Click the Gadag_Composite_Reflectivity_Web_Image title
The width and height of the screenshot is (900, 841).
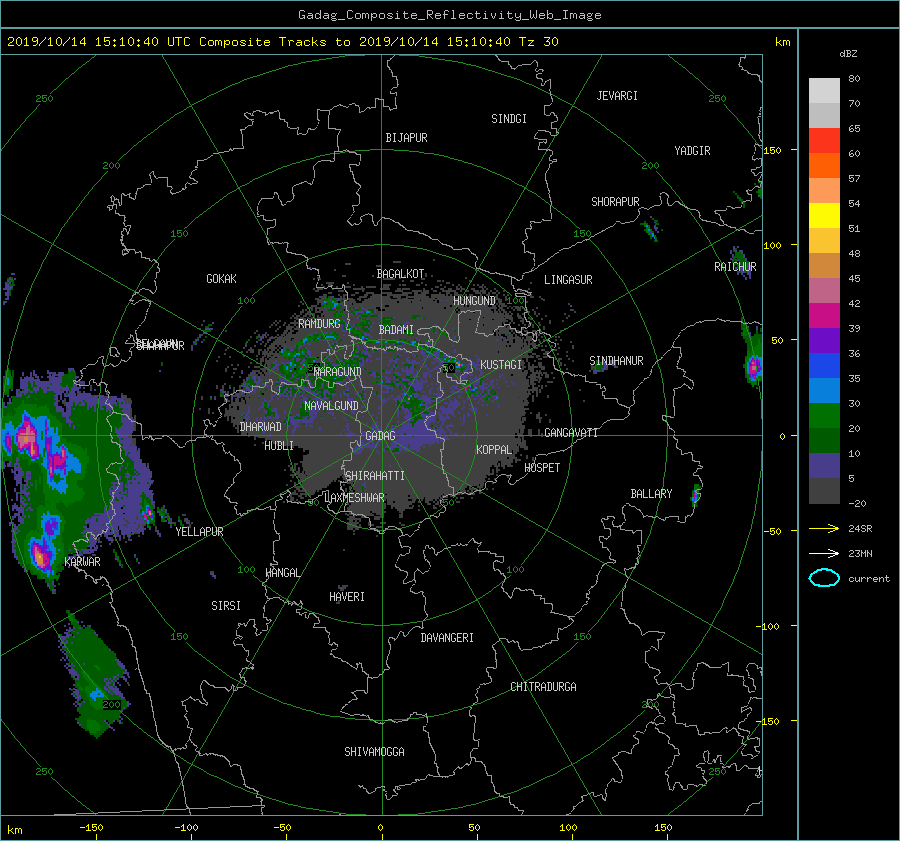[449, 15]
